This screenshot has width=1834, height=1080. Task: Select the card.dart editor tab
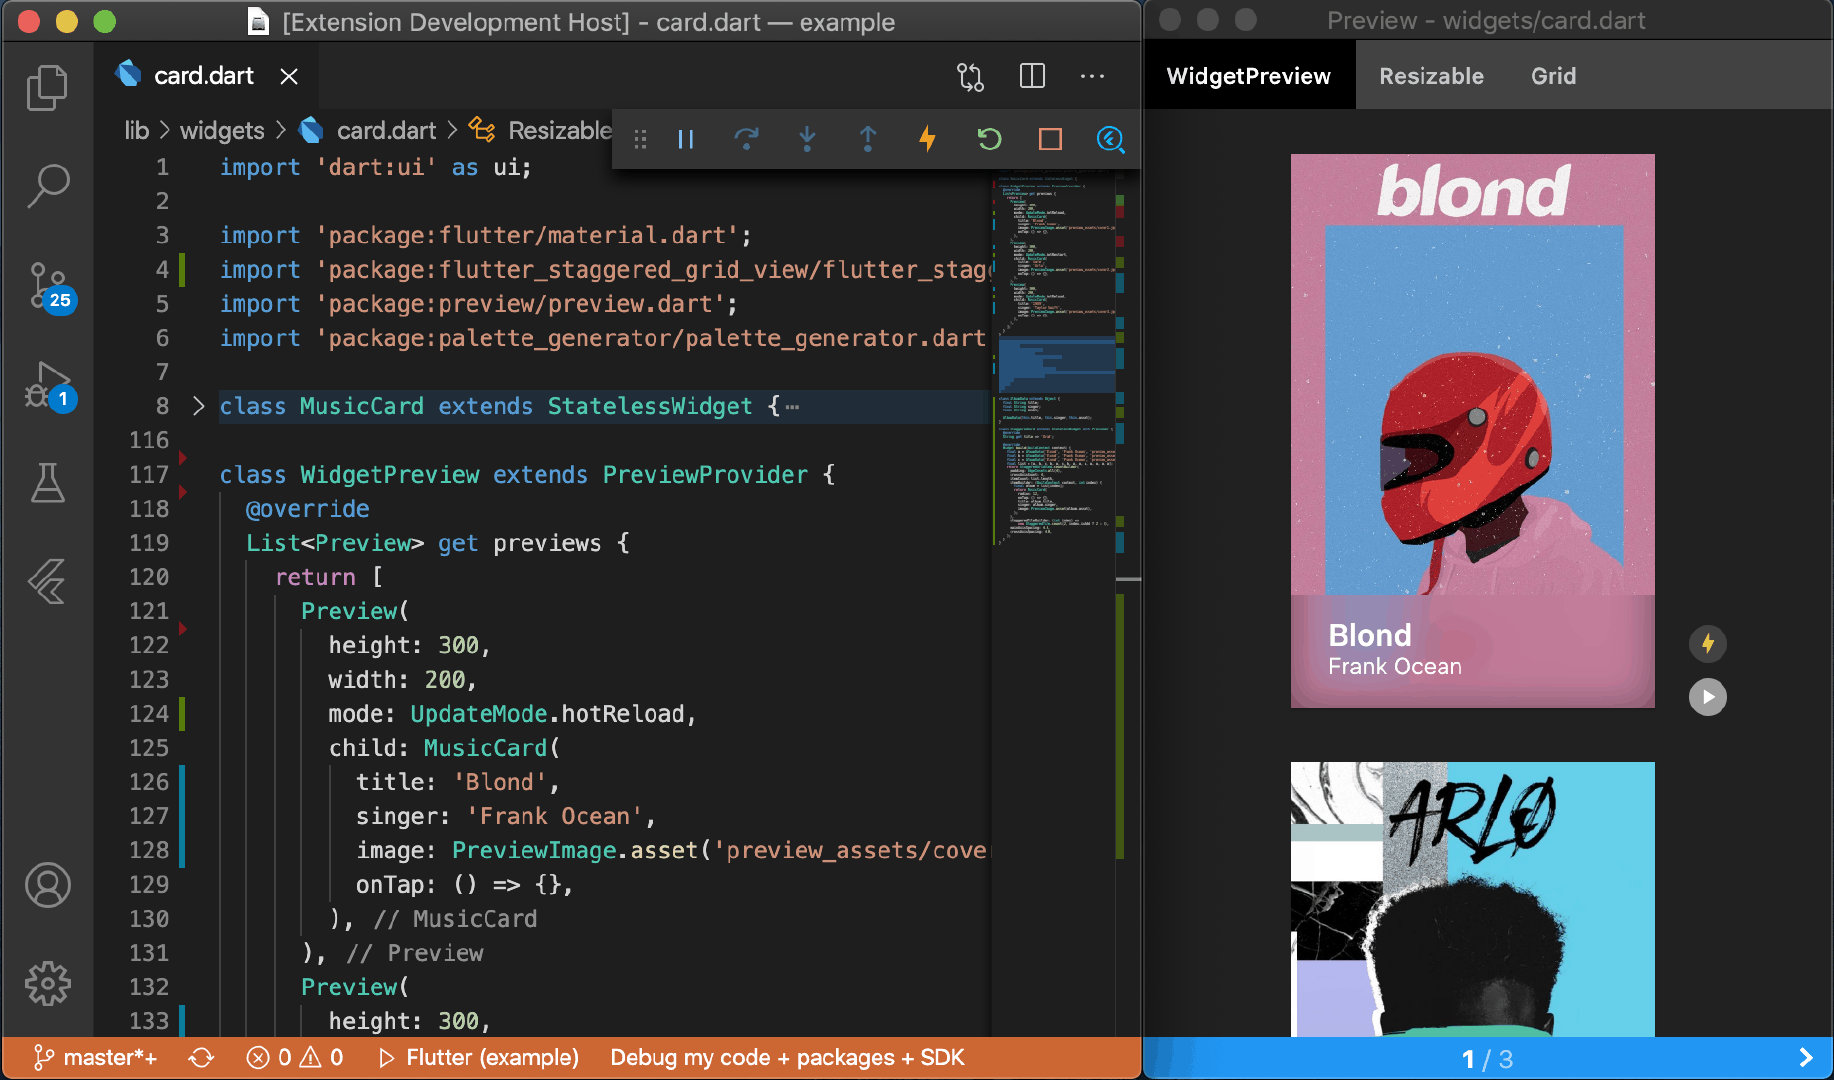pyautogui.click(x=207, y=76)
